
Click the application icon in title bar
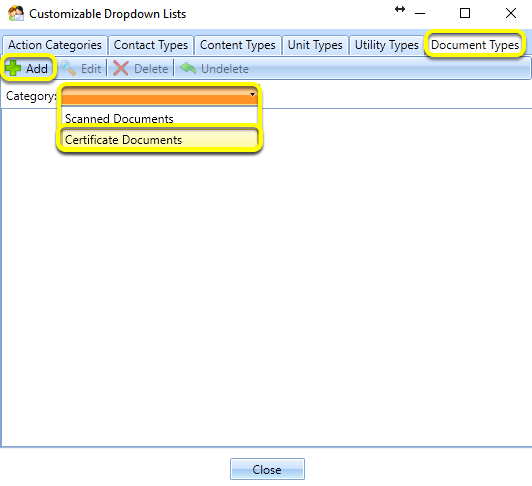click(16, 14)
